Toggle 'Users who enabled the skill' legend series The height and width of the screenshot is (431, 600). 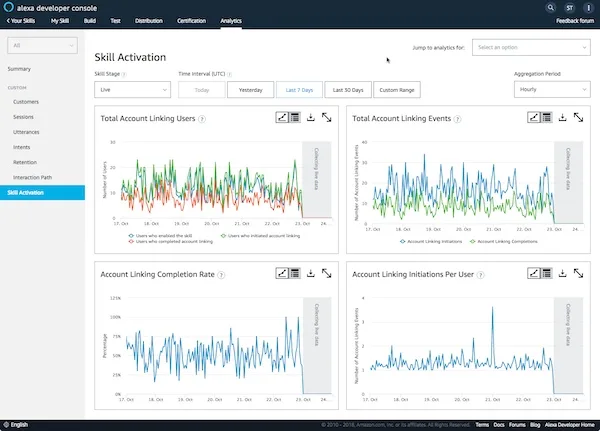(x=160, y=236)
